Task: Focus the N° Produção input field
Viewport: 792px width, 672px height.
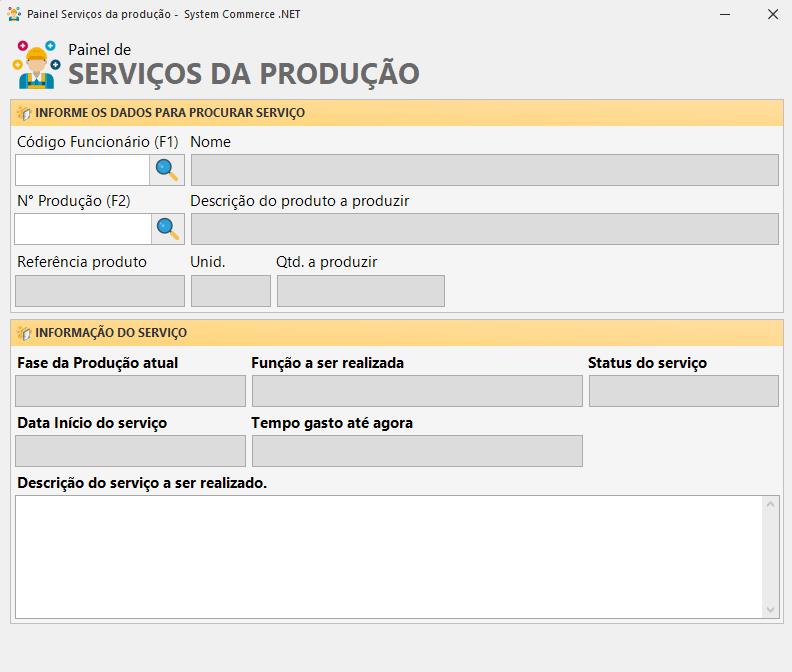Action: click(82, 229)
